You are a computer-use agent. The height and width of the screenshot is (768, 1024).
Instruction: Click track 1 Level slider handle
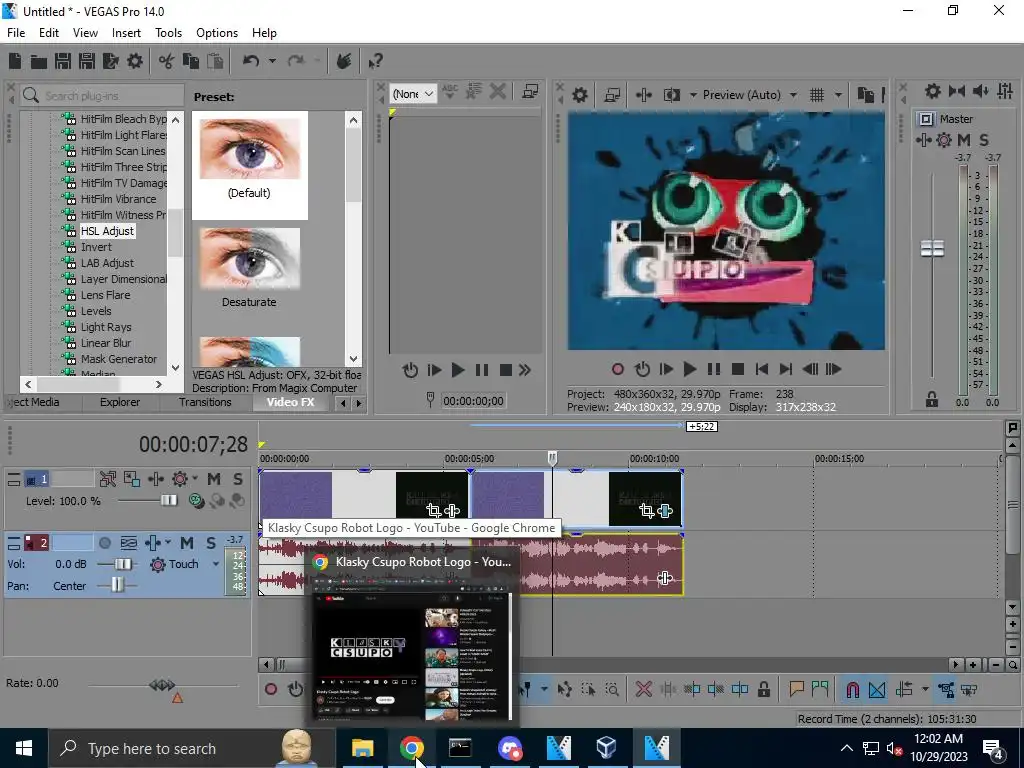tap(168, 501)
